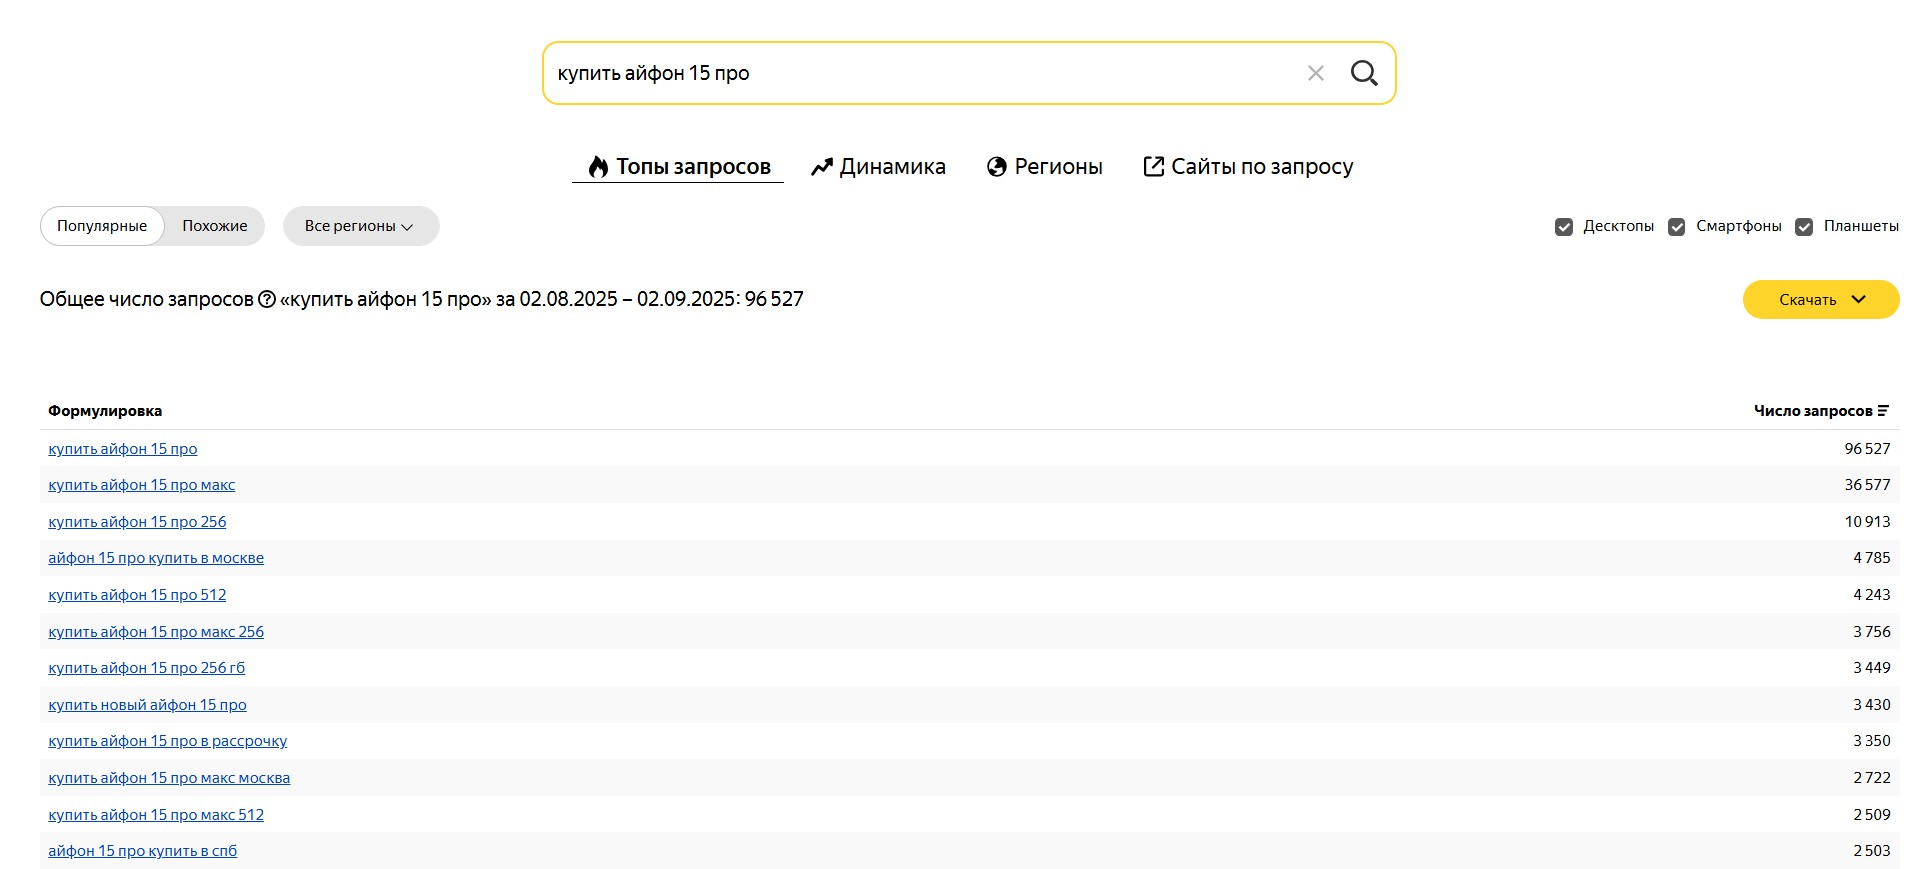Switch to the Динамика tab
The width and height of the screenshot is (1917, 869).
point(878,167)
